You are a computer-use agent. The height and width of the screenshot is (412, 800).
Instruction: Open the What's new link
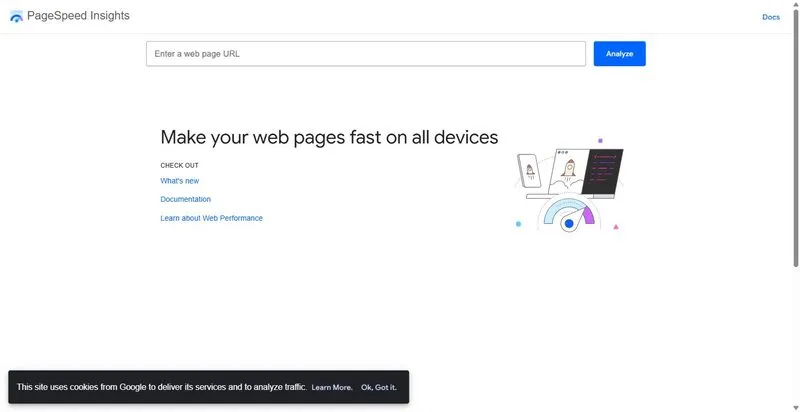tap(180, 181)
